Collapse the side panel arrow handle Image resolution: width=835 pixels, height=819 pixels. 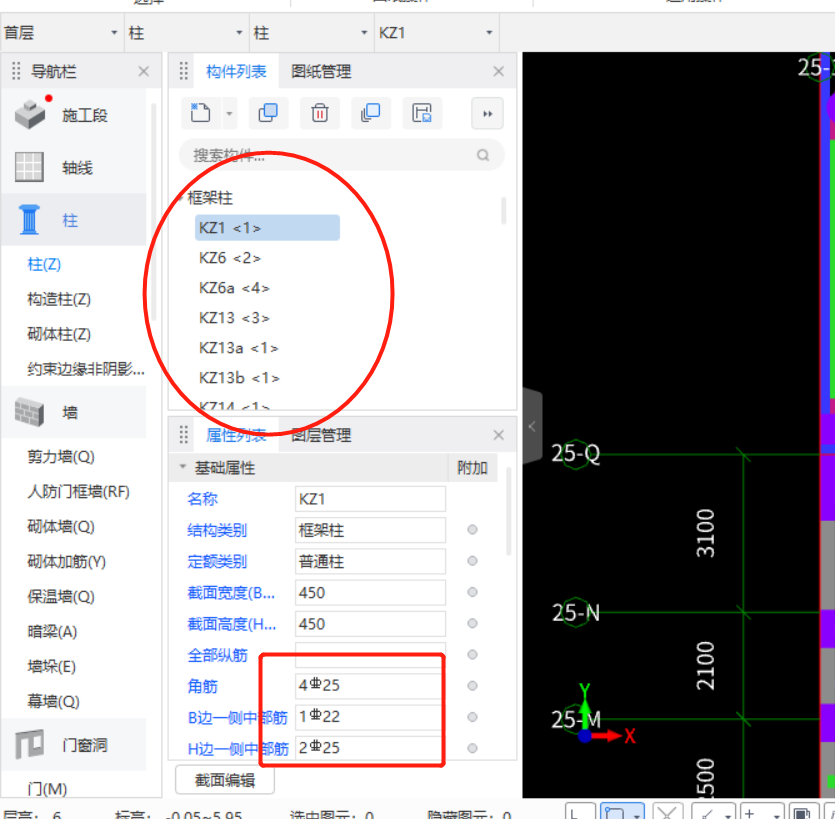[532, 426]
